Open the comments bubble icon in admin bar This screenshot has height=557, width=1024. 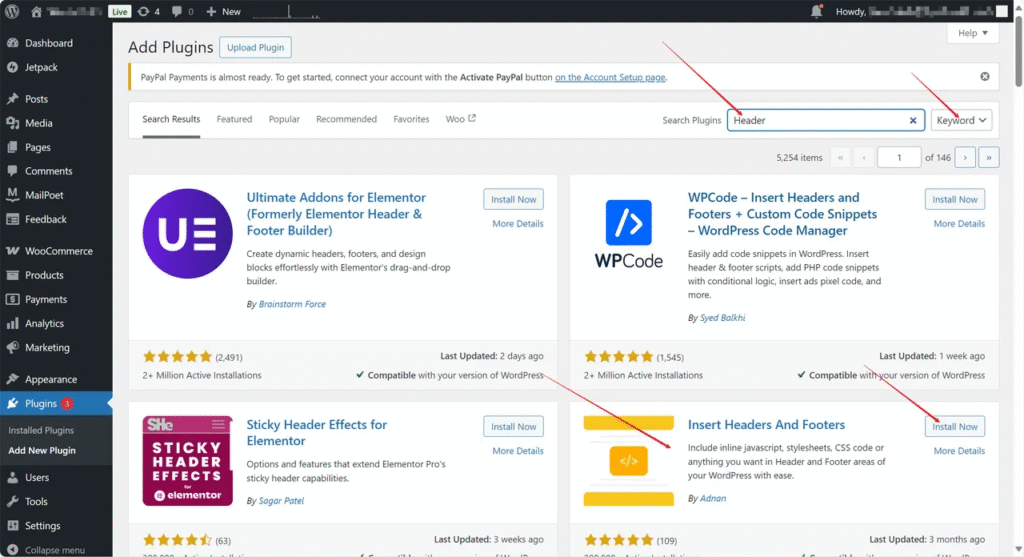click(182, 12)
